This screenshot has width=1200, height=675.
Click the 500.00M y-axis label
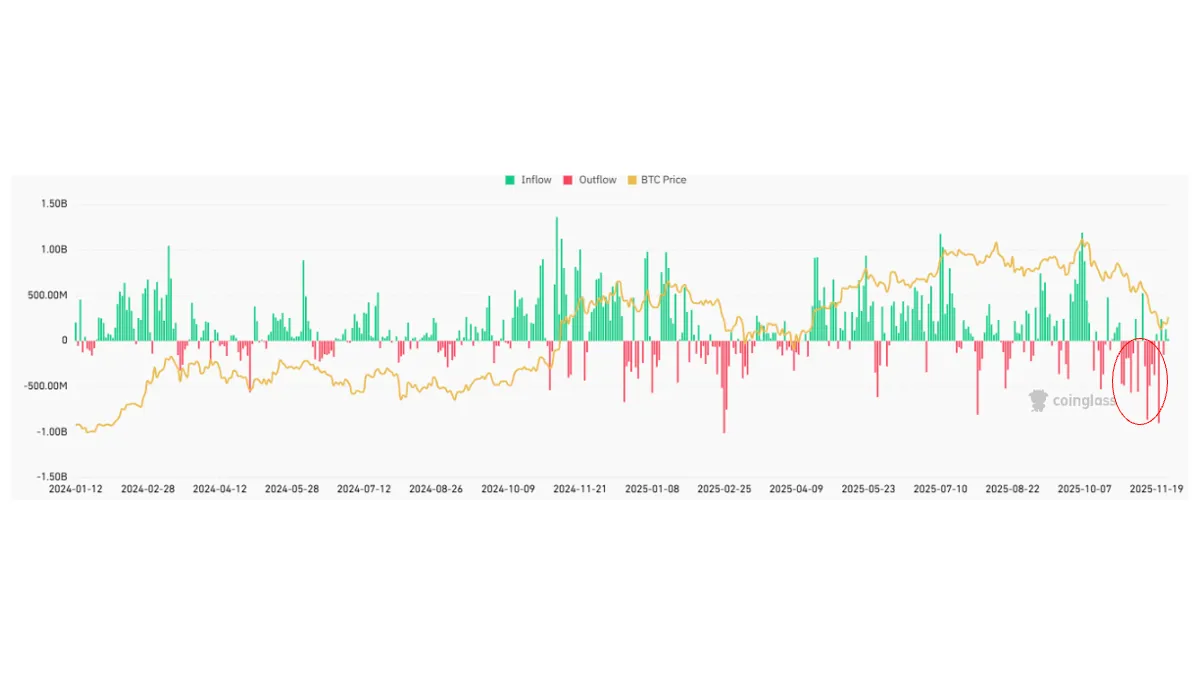48,295
